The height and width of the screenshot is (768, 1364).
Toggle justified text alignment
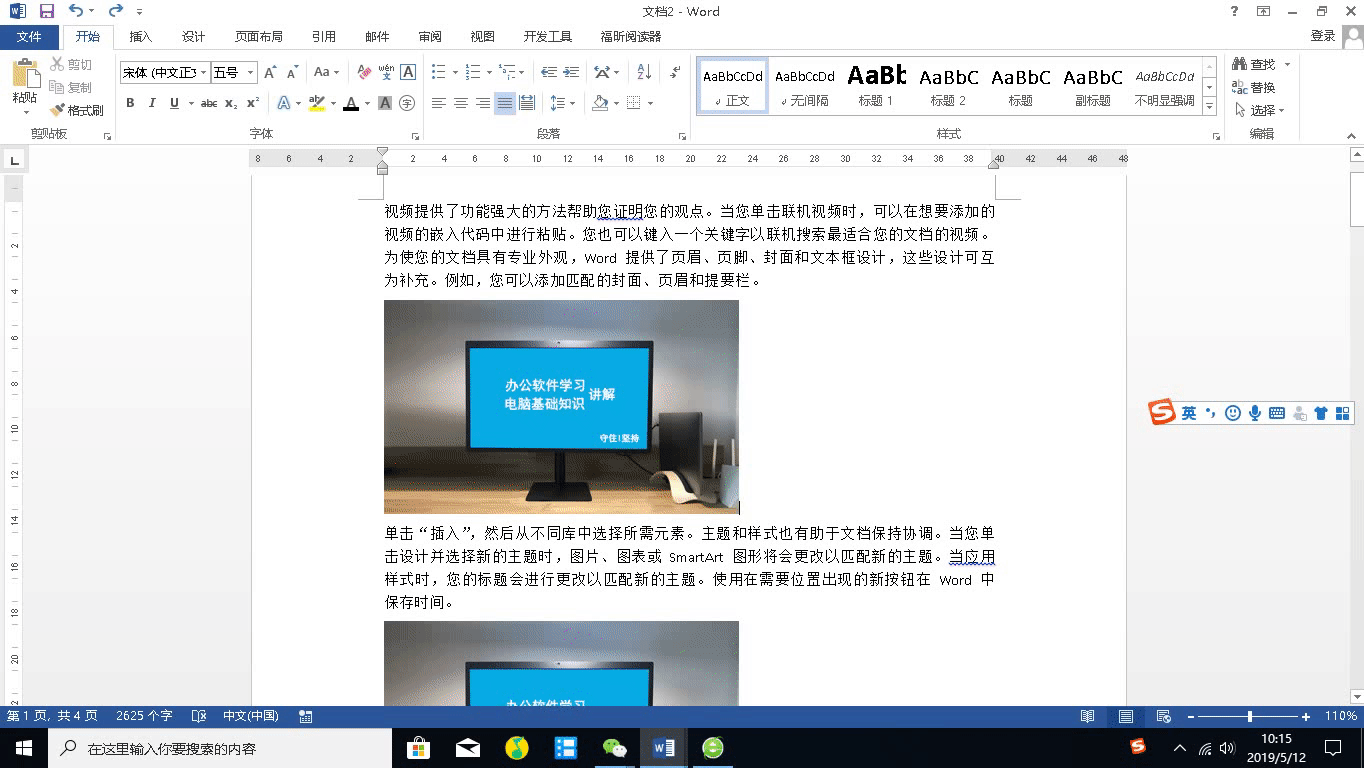click(x=505, y=103)
